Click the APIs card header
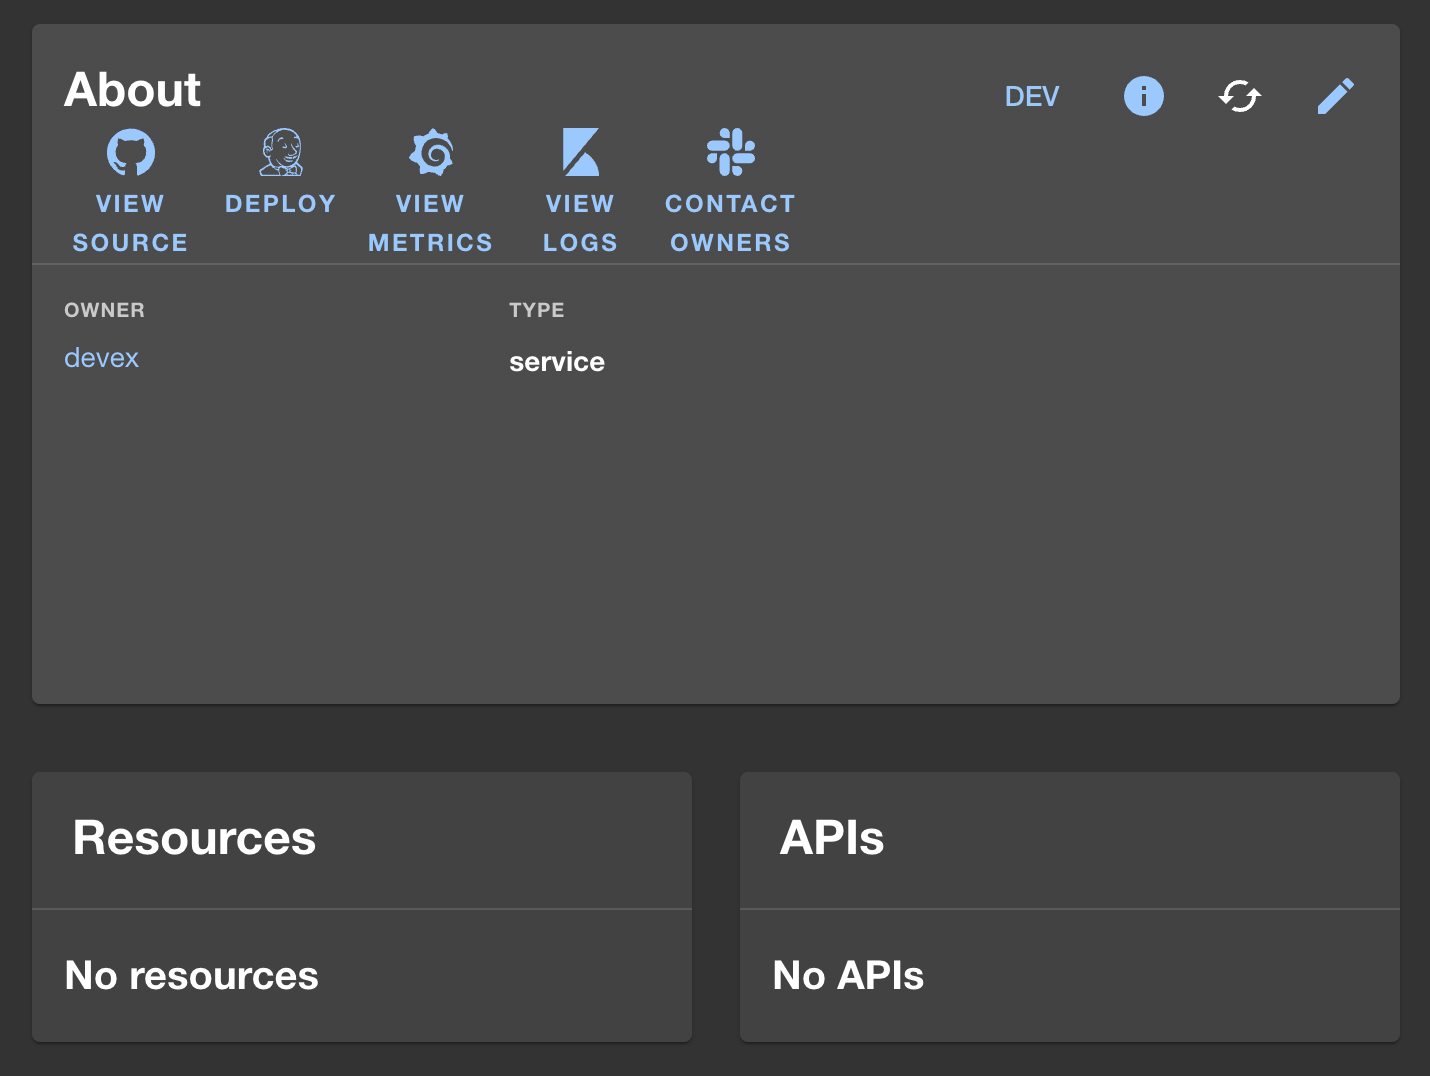Screen dimensions: 1430x1076 [x=832, y=839]
